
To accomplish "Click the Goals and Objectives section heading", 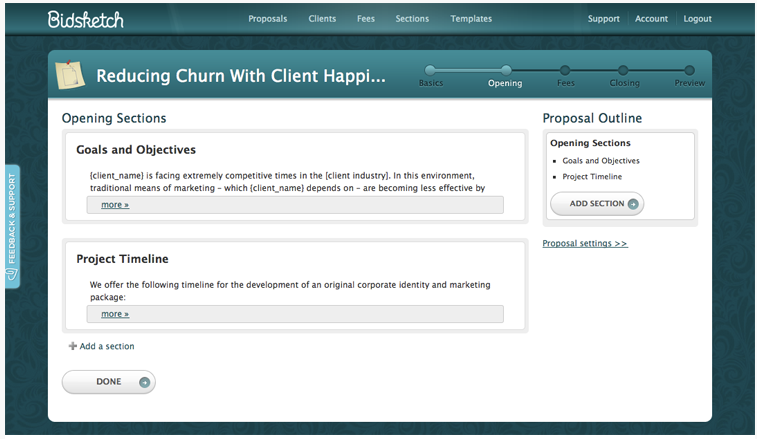I will [x=136, y=150].
